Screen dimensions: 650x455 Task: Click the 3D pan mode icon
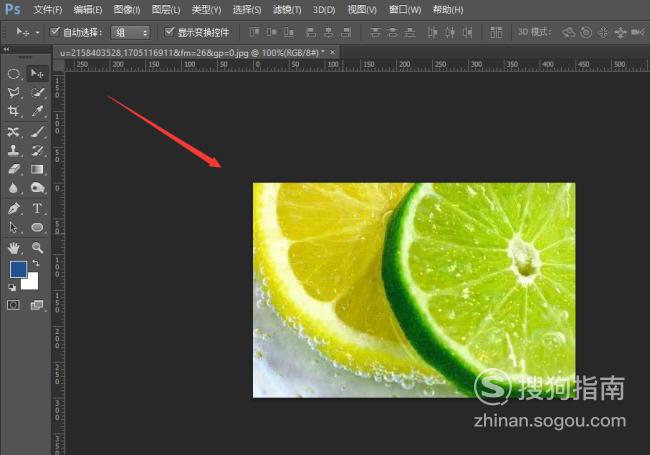click(x=604, y=32)
